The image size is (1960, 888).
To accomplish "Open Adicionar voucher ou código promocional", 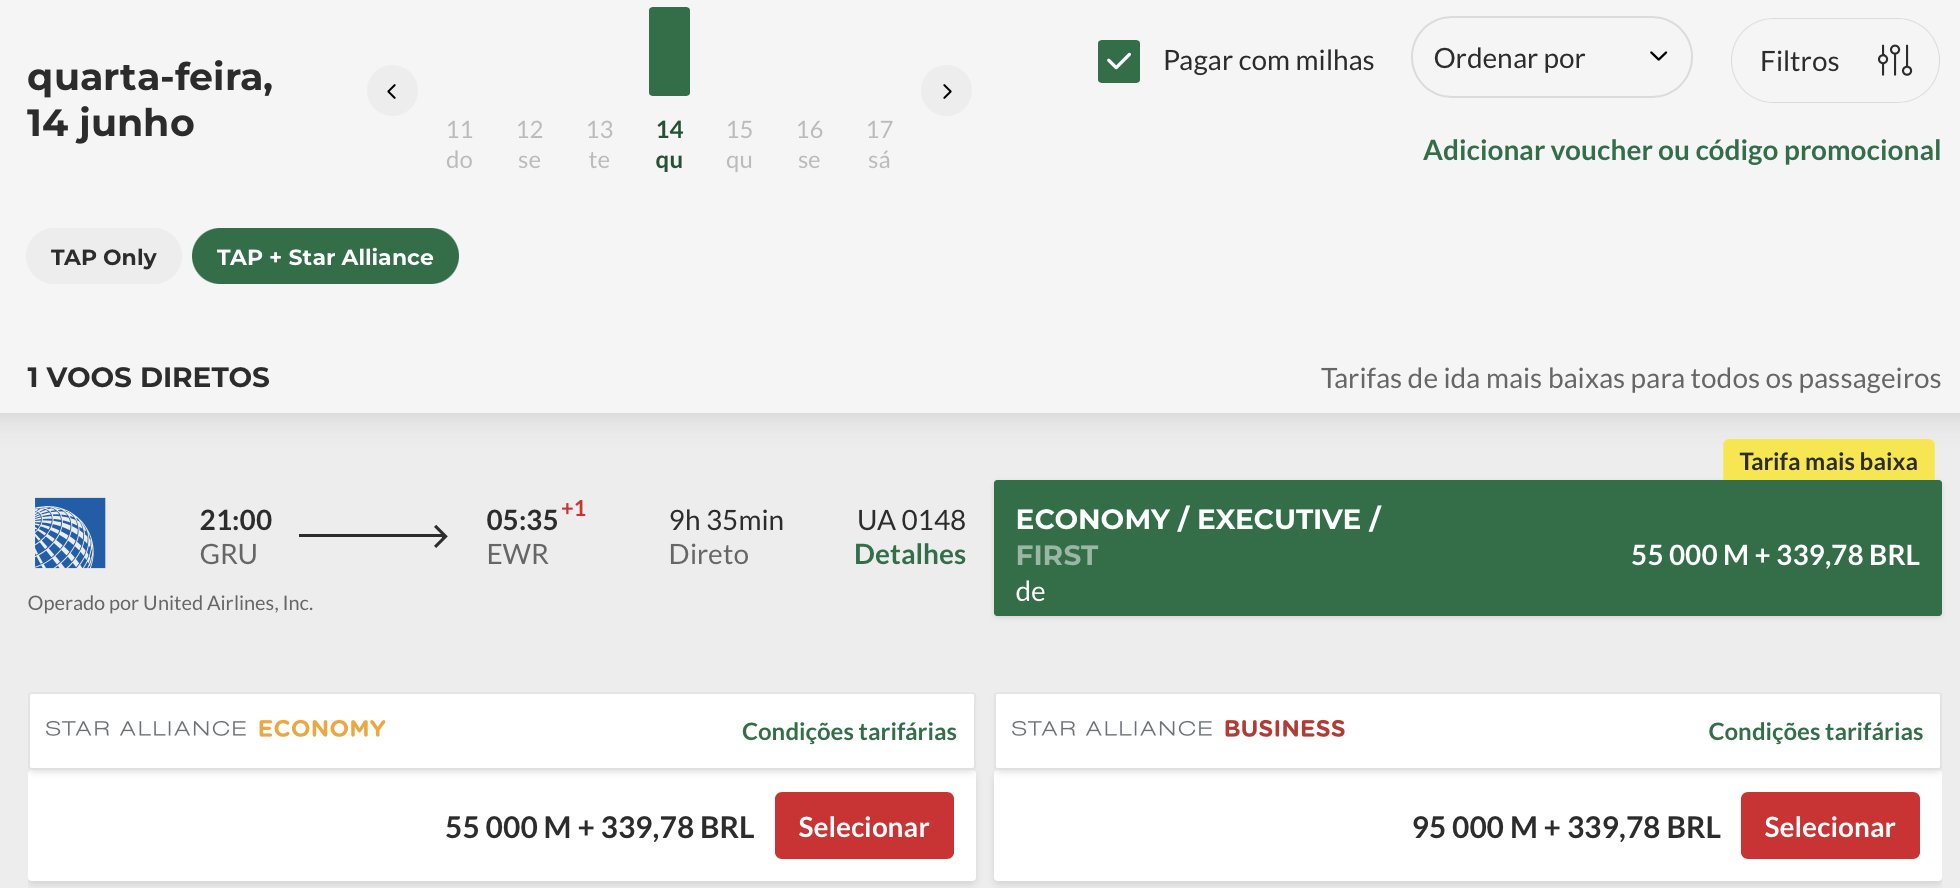I will (x=1681, y=150).
